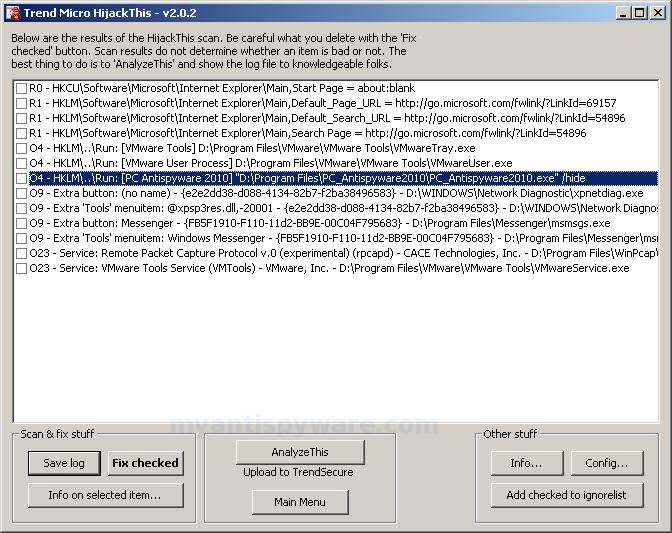Open the Config... settings

coord(607,463)
